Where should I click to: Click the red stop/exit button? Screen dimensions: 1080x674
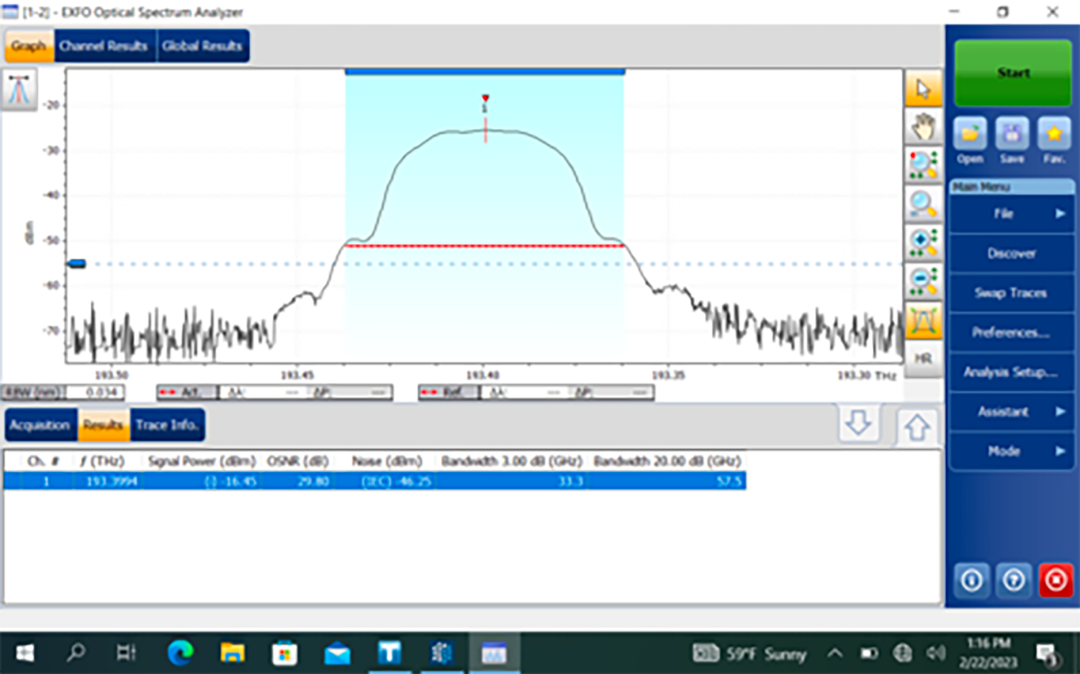(1055, 580)
